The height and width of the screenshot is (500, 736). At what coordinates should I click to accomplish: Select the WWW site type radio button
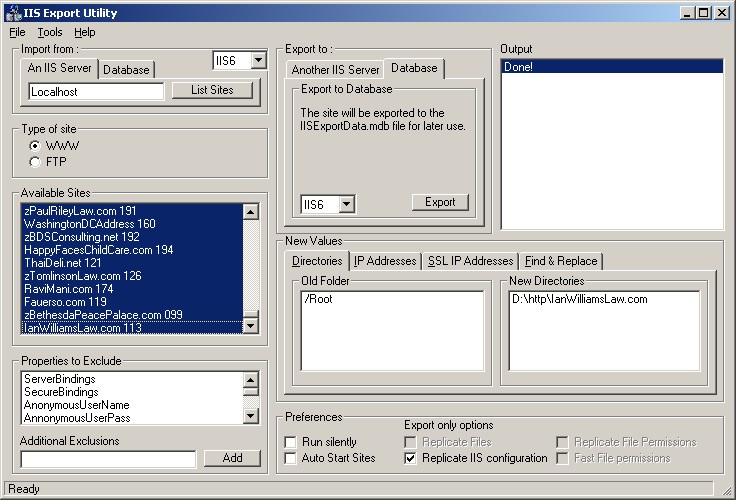[x=35, y=146]
